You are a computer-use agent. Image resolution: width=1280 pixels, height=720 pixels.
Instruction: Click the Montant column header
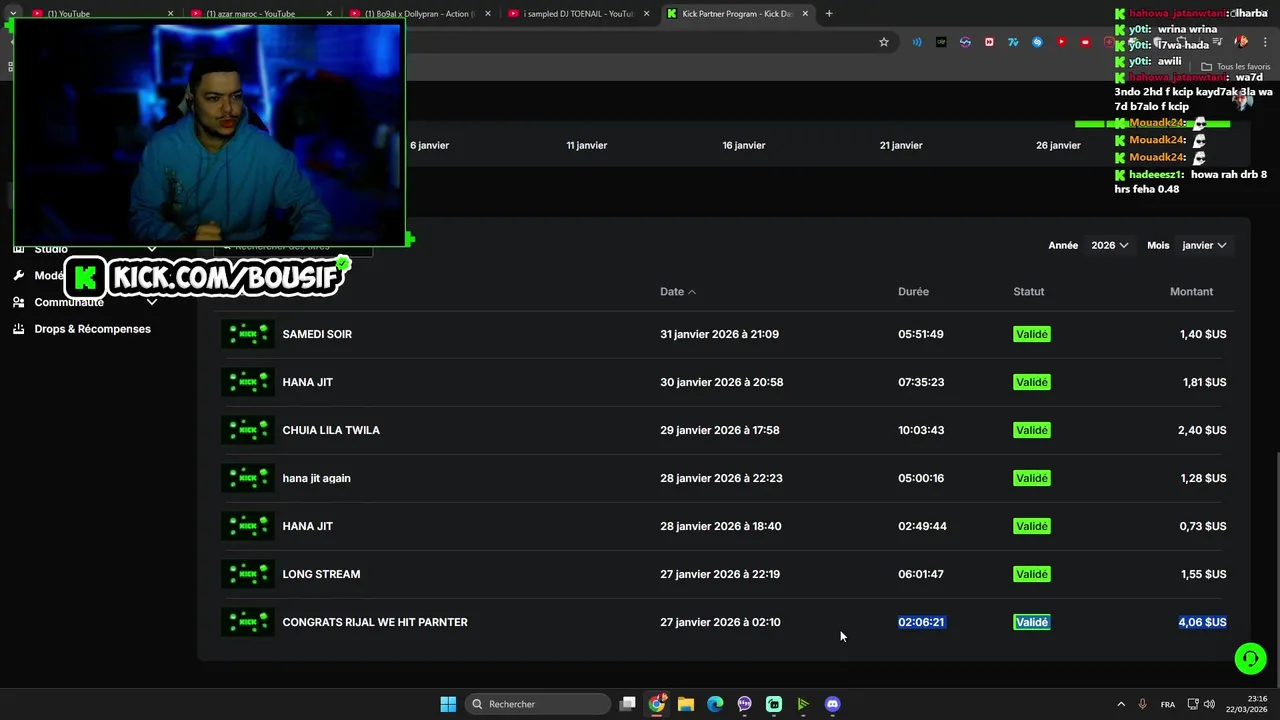1191,292
